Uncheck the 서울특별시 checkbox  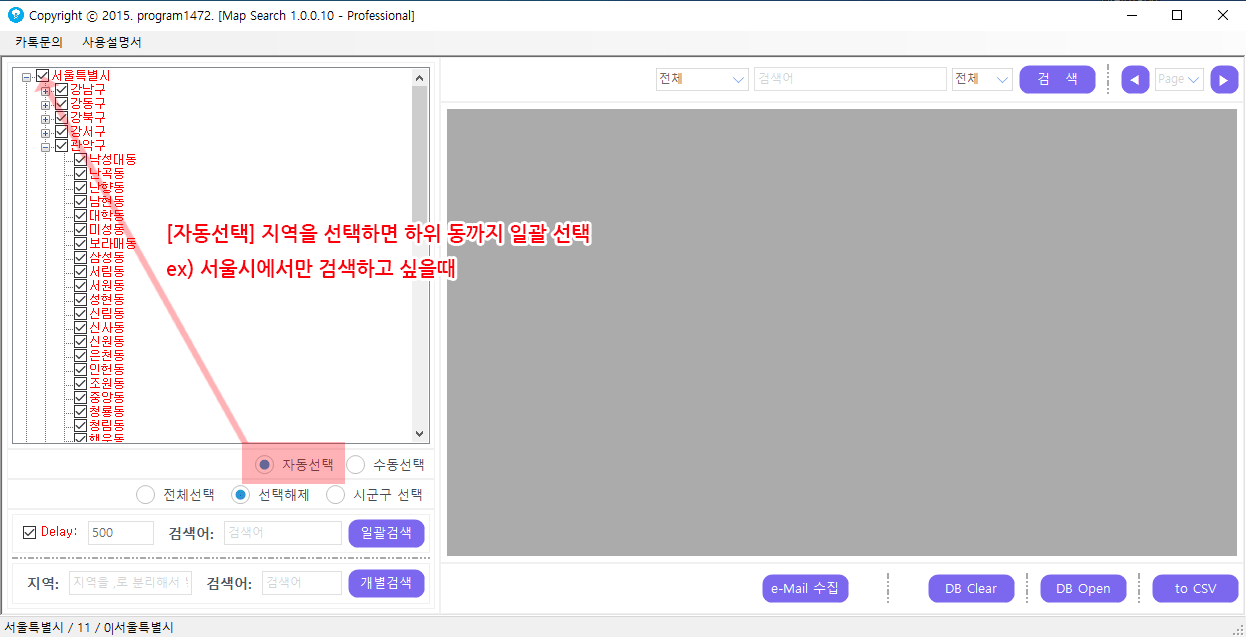[43, 76]
